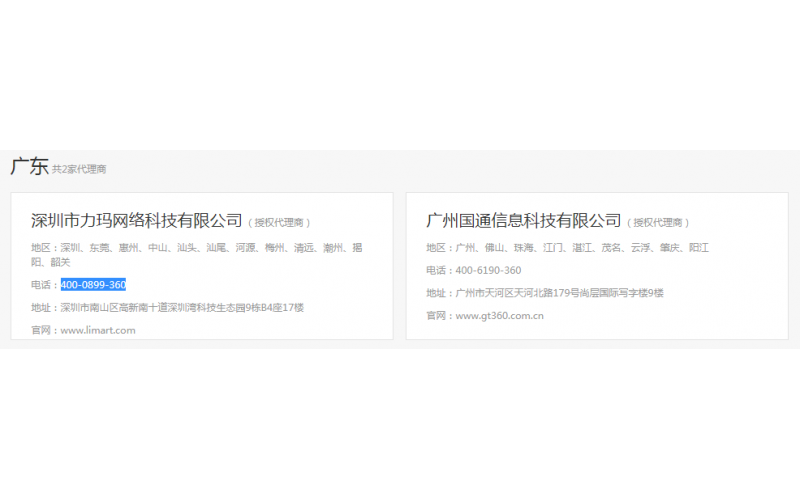Screen dimensions: 800x500
Task: Open 深圳市力玛网络科技有限公司 company title
Action: click(x=136, y=220)
